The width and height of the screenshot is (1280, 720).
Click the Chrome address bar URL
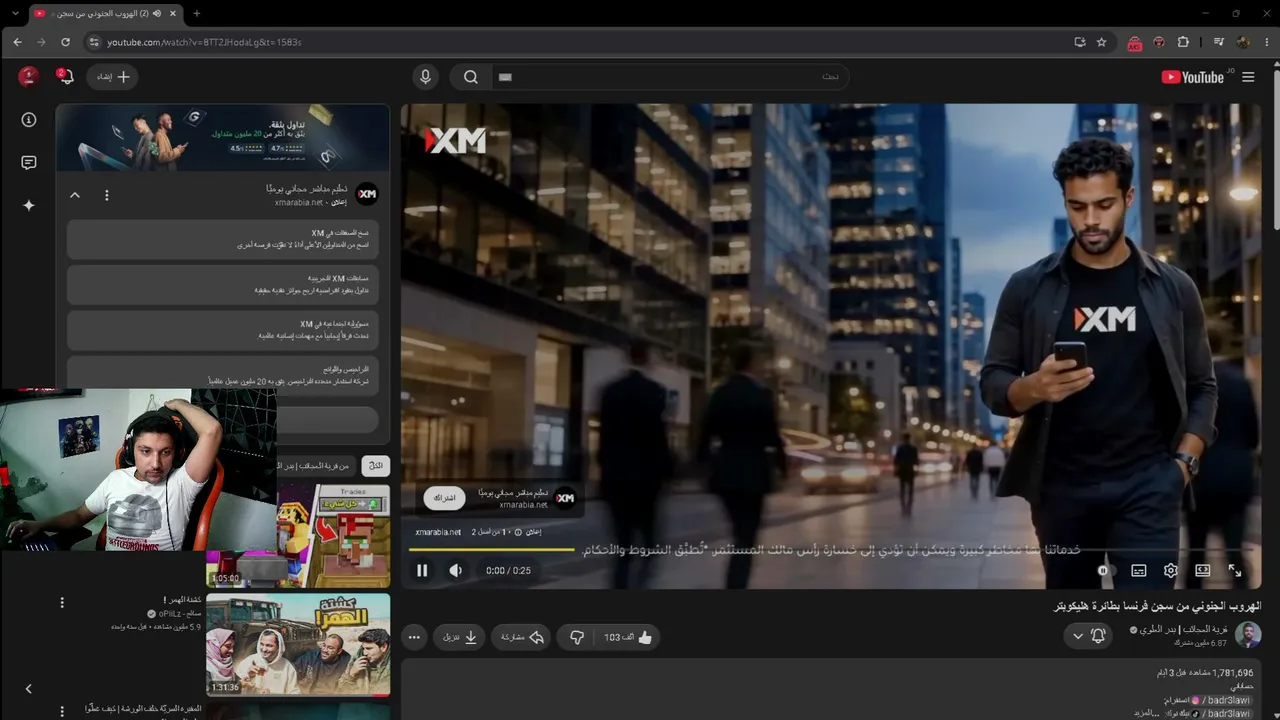pos(204,42)
